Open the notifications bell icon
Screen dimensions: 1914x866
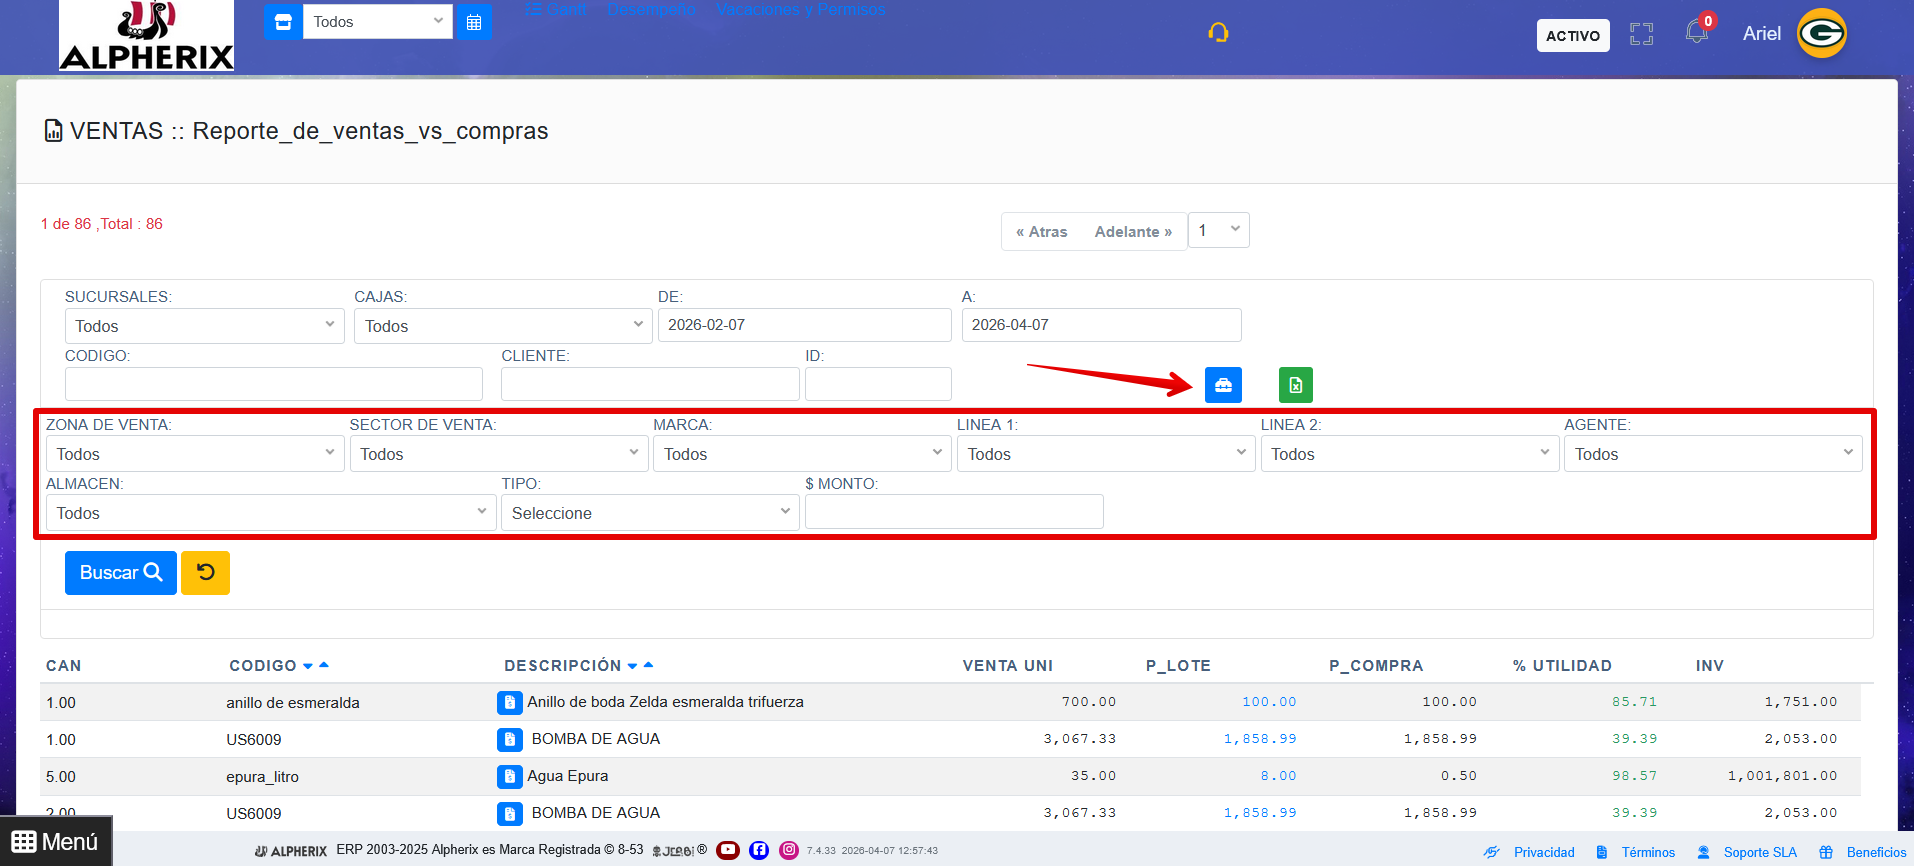pyautogui.click(x=1696, y=32)
